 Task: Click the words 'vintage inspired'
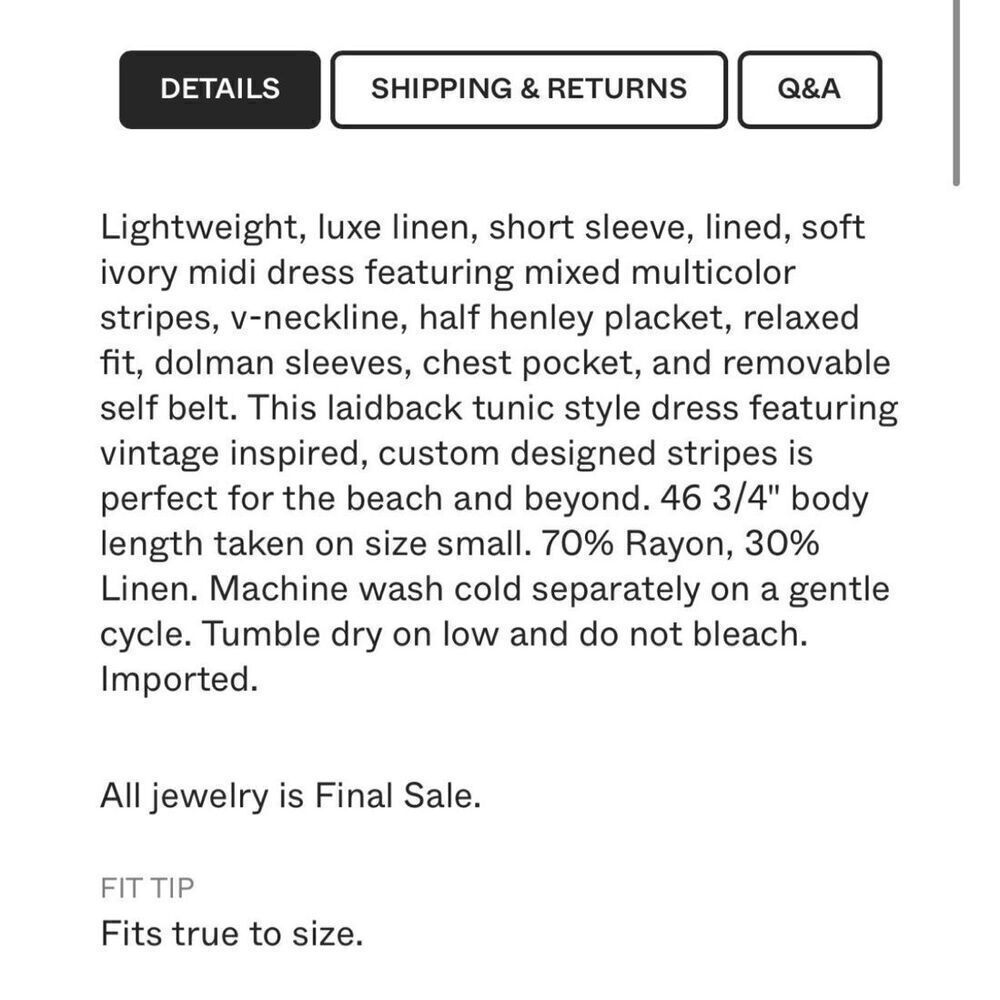tap(234, 453)
